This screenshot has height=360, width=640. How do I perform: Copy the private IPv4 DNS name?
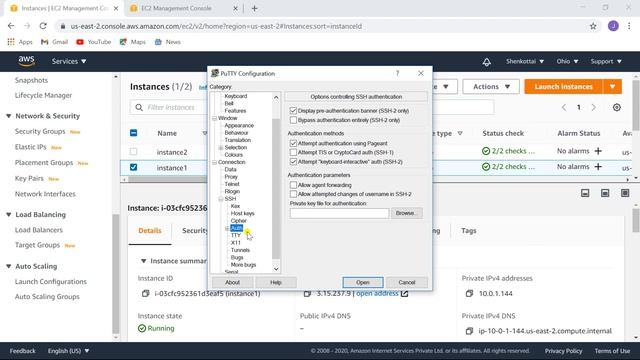coord(469,331)
